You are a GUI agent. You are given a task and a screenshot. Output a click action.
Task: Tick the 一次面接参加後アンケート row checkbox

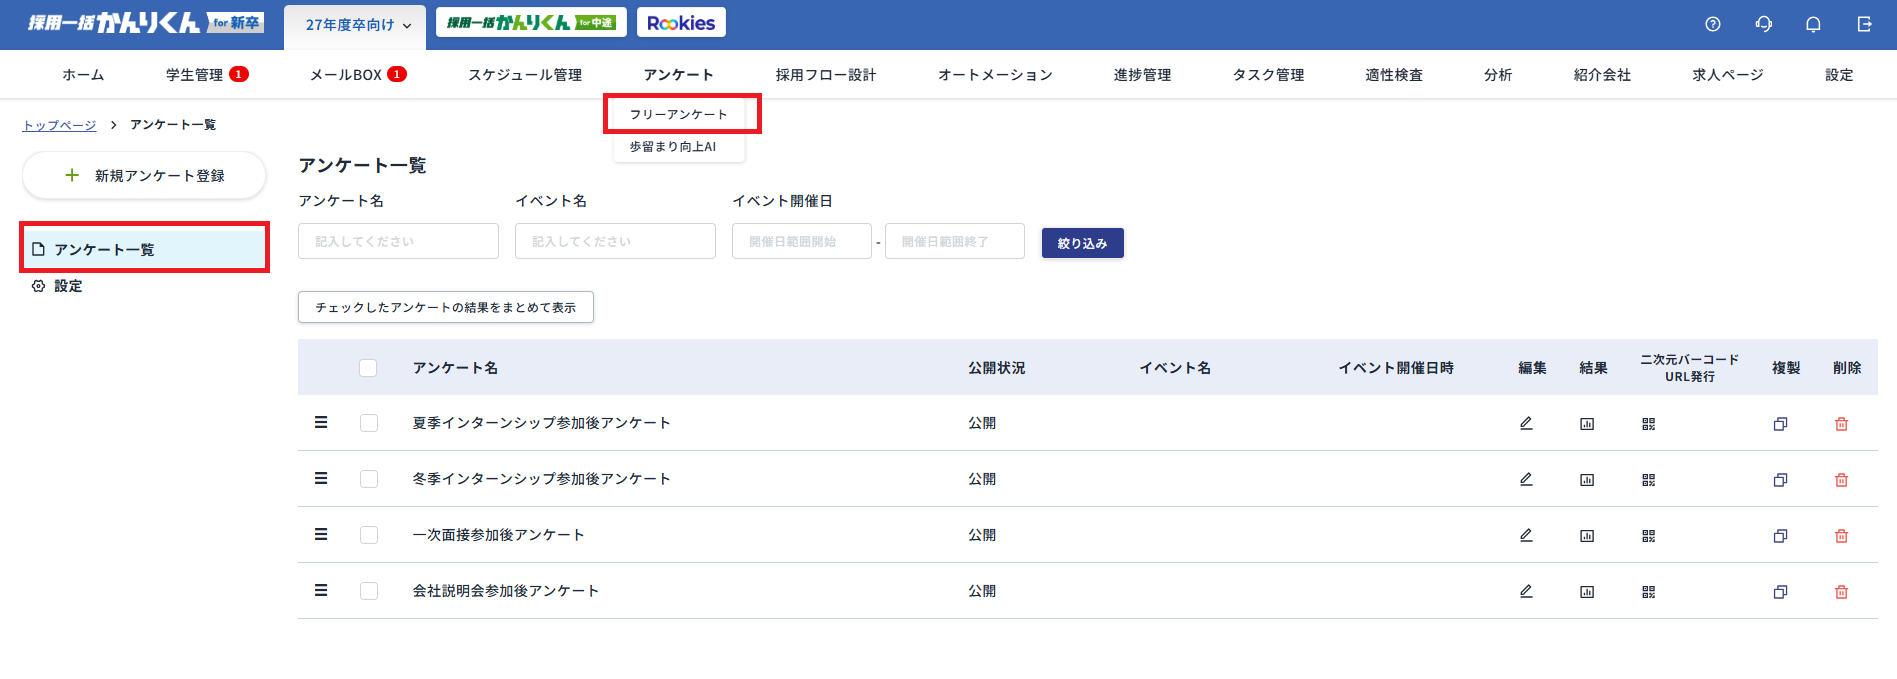tap(369, 535)
